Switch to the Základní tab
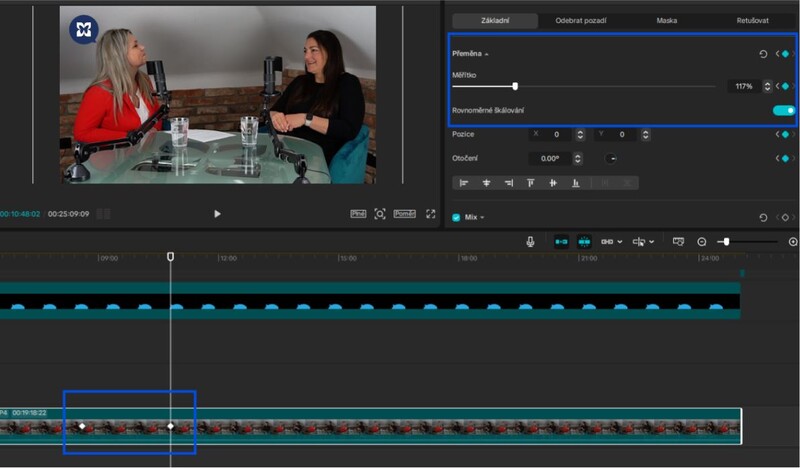Viewport: 800px width, 468px height. tap(495, 20)
